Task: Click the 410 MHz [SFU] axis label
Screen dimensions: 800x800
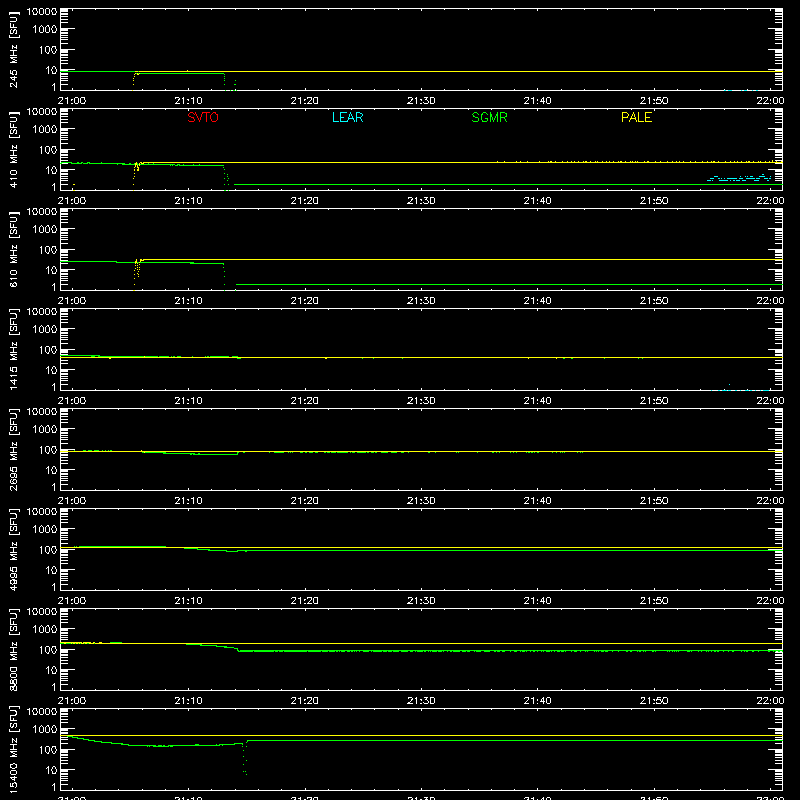Action: click(x=14, y=150)
